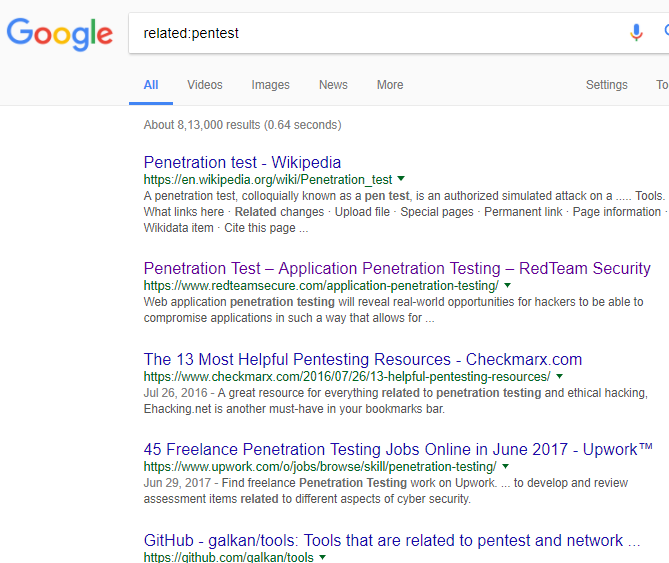This screenshot has width=669, height=563.
Task: Click the Google logo
Action: (59, 34)
